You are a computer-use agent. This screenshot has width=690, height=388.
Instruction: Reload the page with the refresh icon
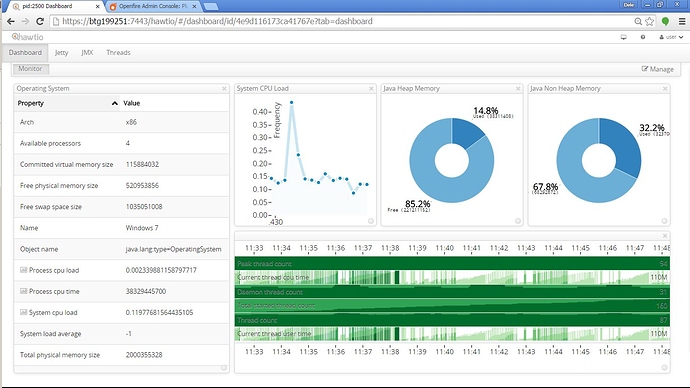click(x=40, y=21)
